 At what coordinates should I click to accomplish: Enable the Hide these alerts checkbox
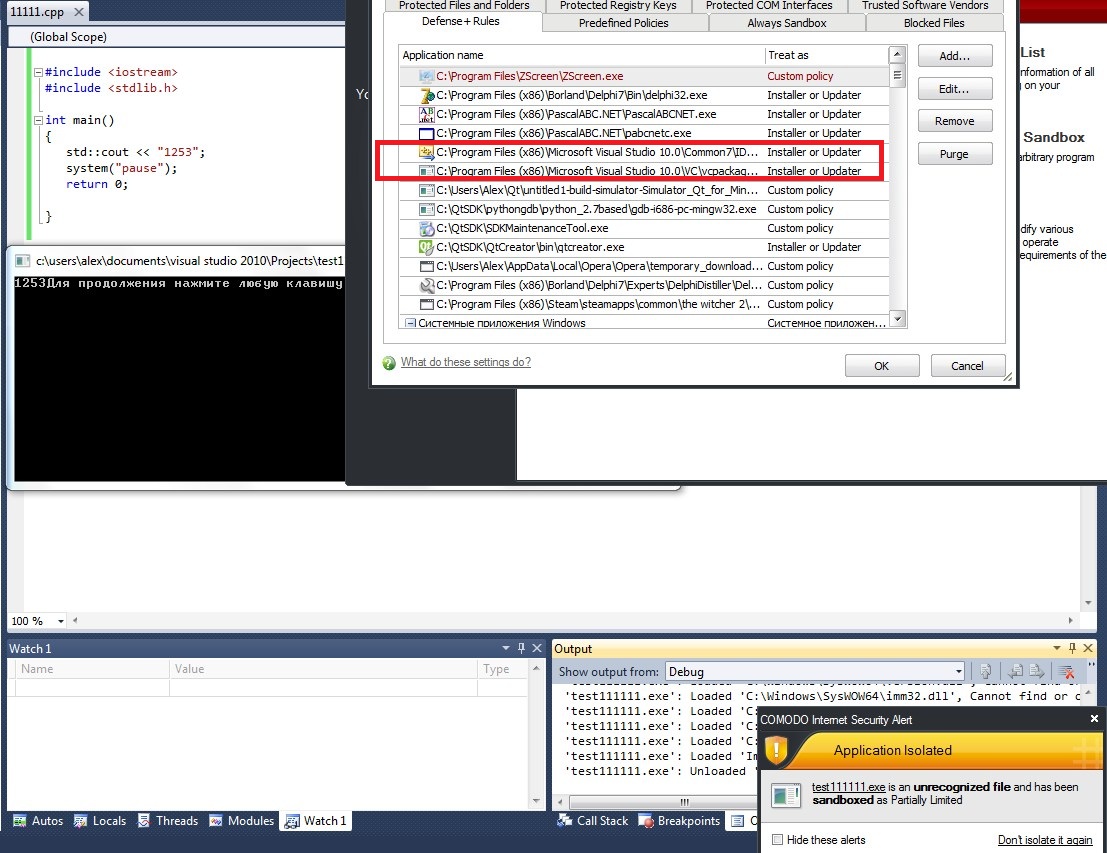[x=778, y=840]
